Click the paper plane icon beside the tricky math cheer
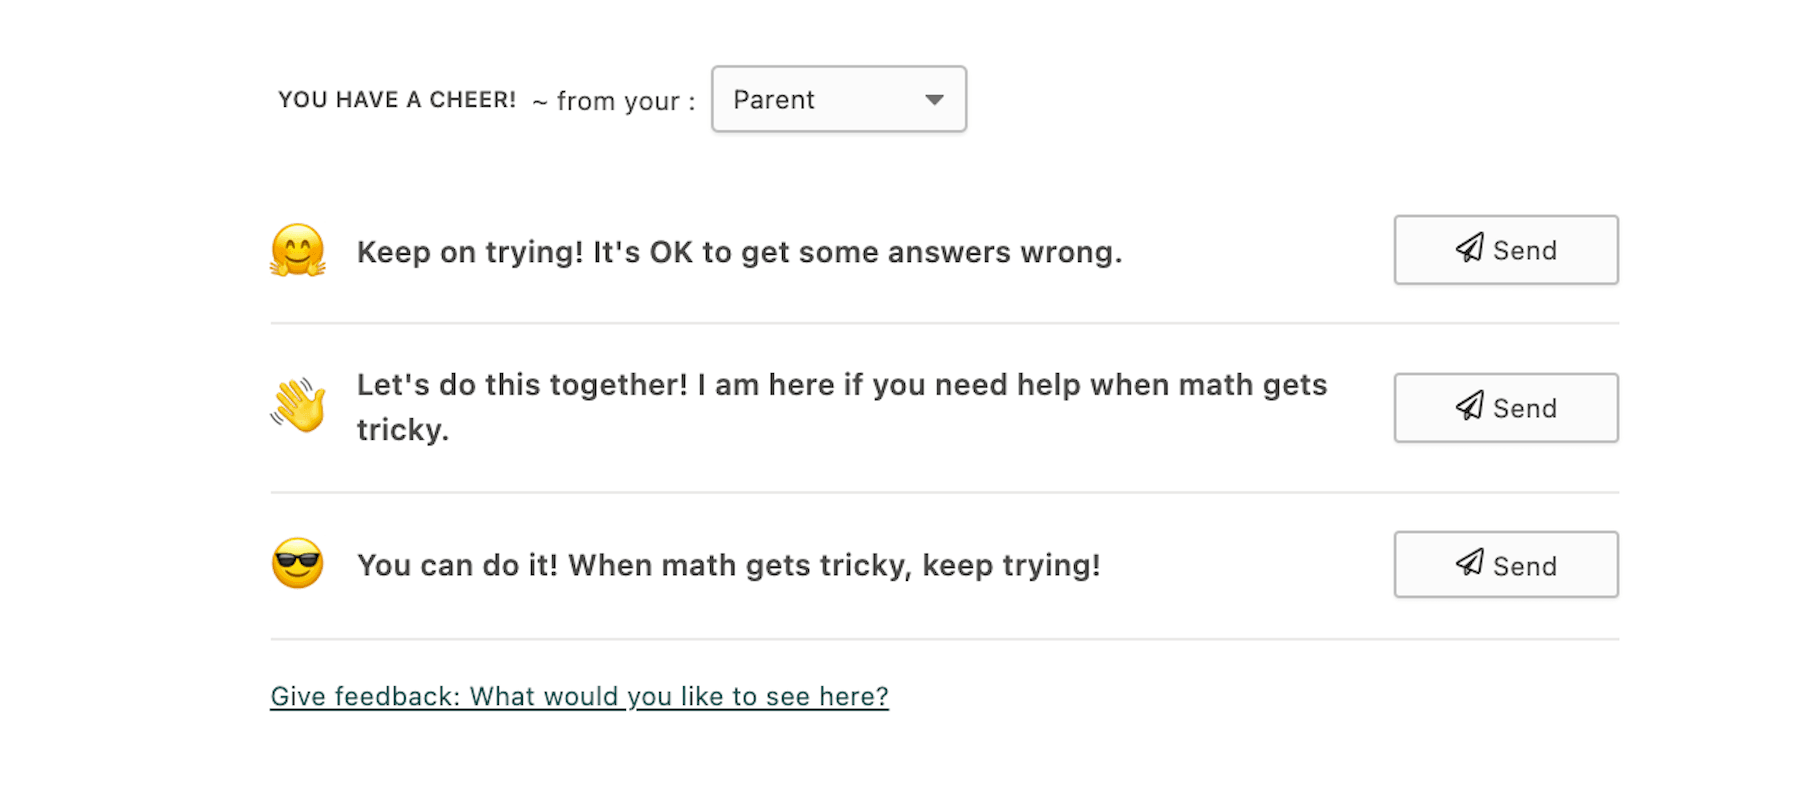Screen dimensions: 1800x800 click(x=1468, y=407)
